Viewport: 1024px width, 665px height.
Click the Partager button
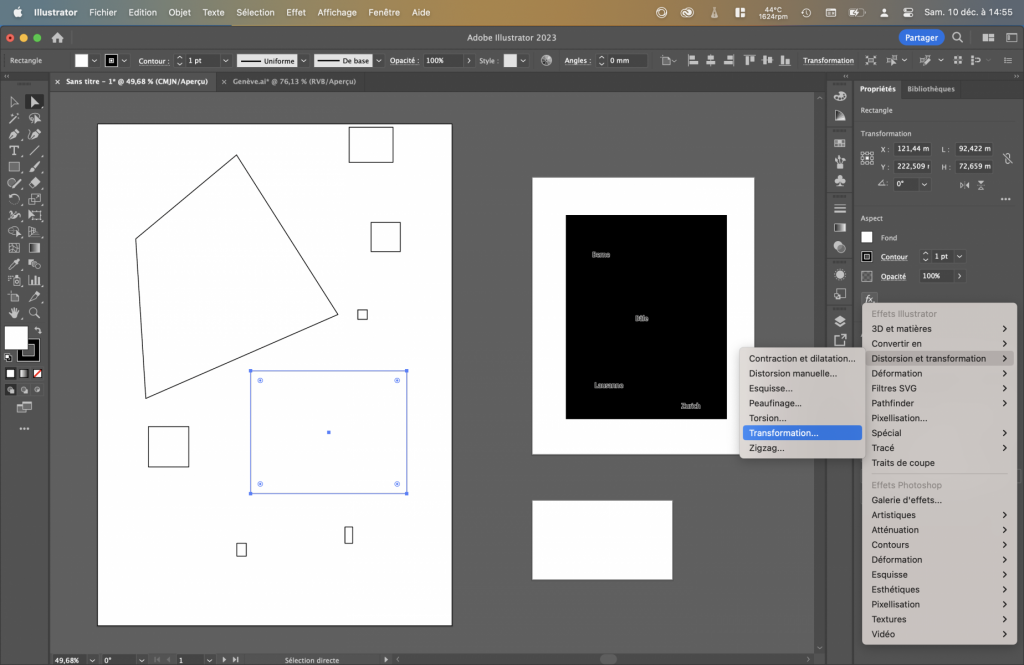click(920, 37)
